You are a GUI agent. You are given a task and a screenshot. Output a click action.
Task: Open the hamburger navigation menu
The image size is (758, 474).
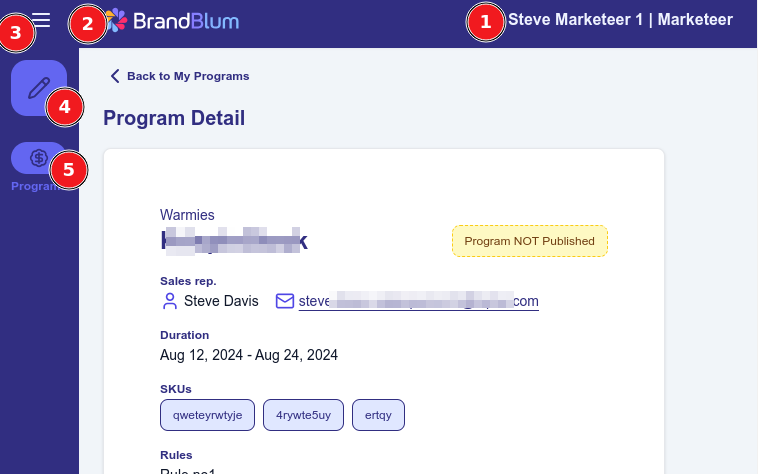(x=41, y=19)
